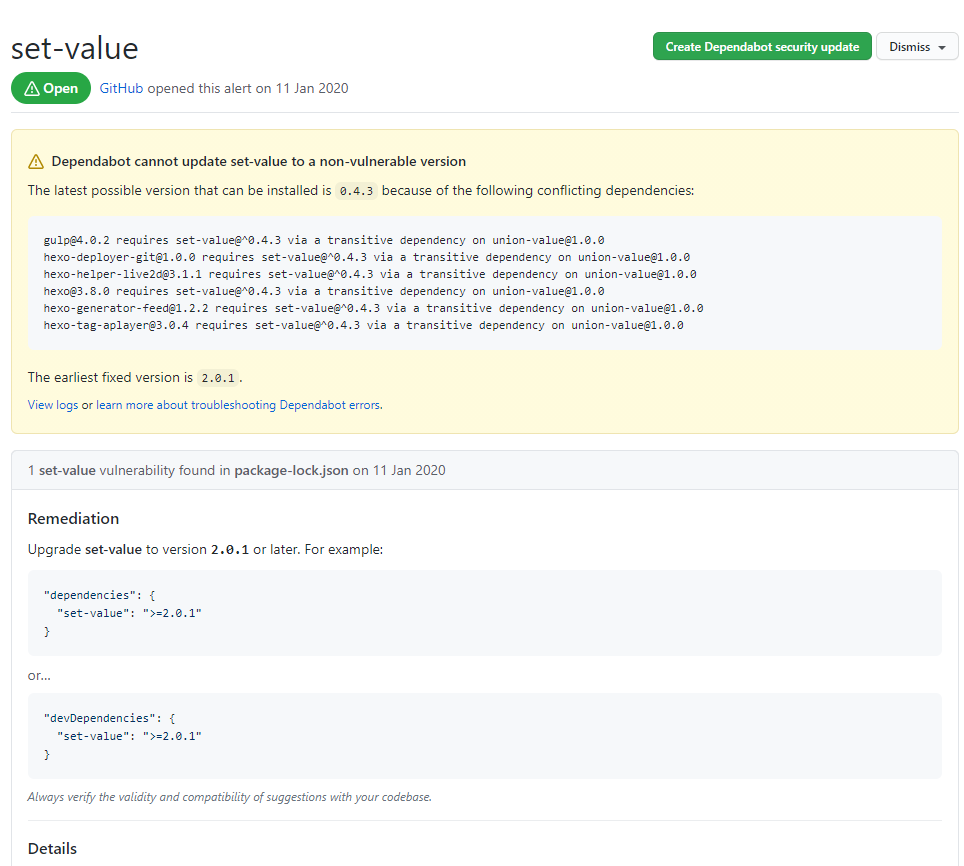Click Create Dependabot security update button
The image size is (964, 866).
(762, 47)
